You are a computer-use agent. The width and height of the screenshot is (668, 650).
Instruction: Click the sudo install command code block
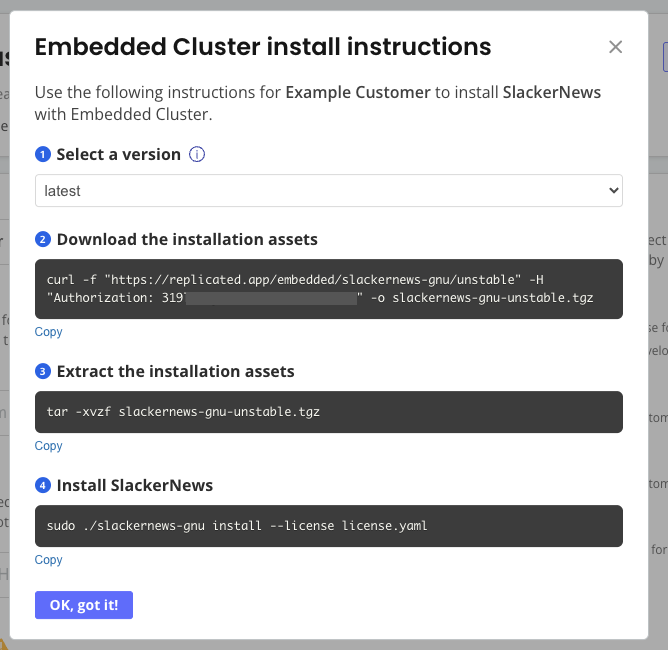point(328,525)
